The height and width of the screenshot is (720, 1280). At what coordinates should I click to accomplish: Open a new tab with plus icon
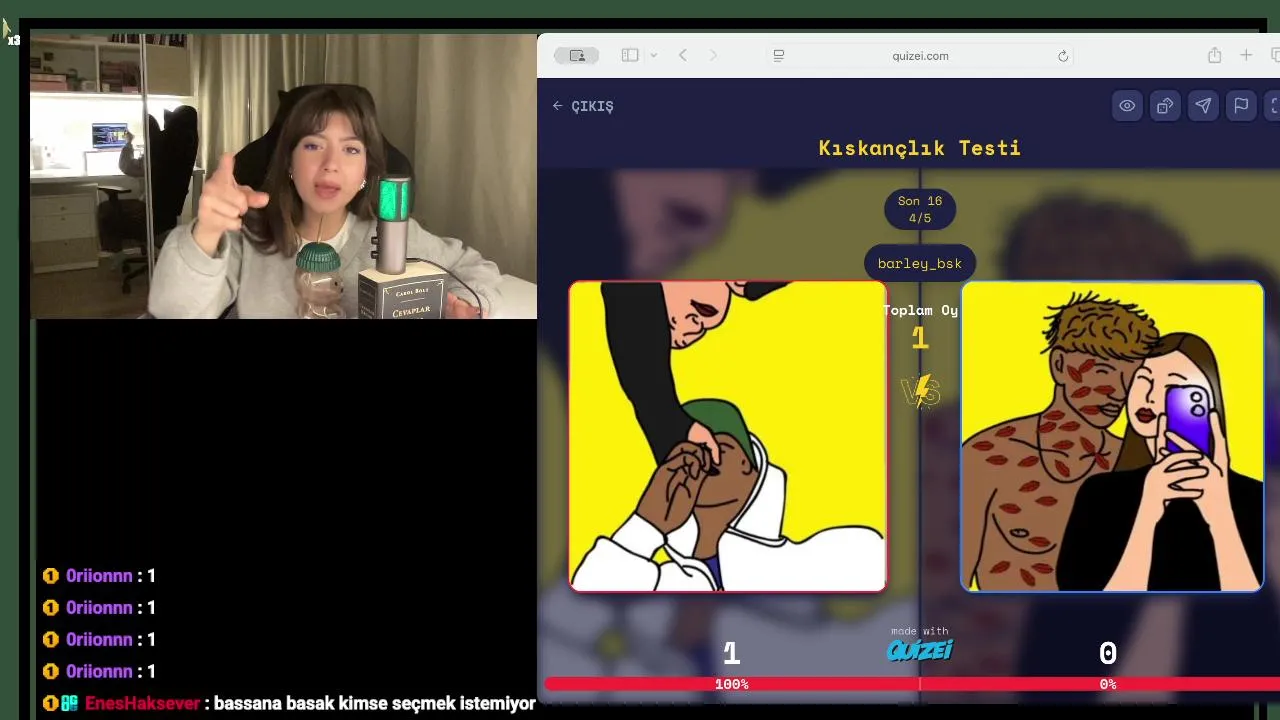[x=1246, y=56]
